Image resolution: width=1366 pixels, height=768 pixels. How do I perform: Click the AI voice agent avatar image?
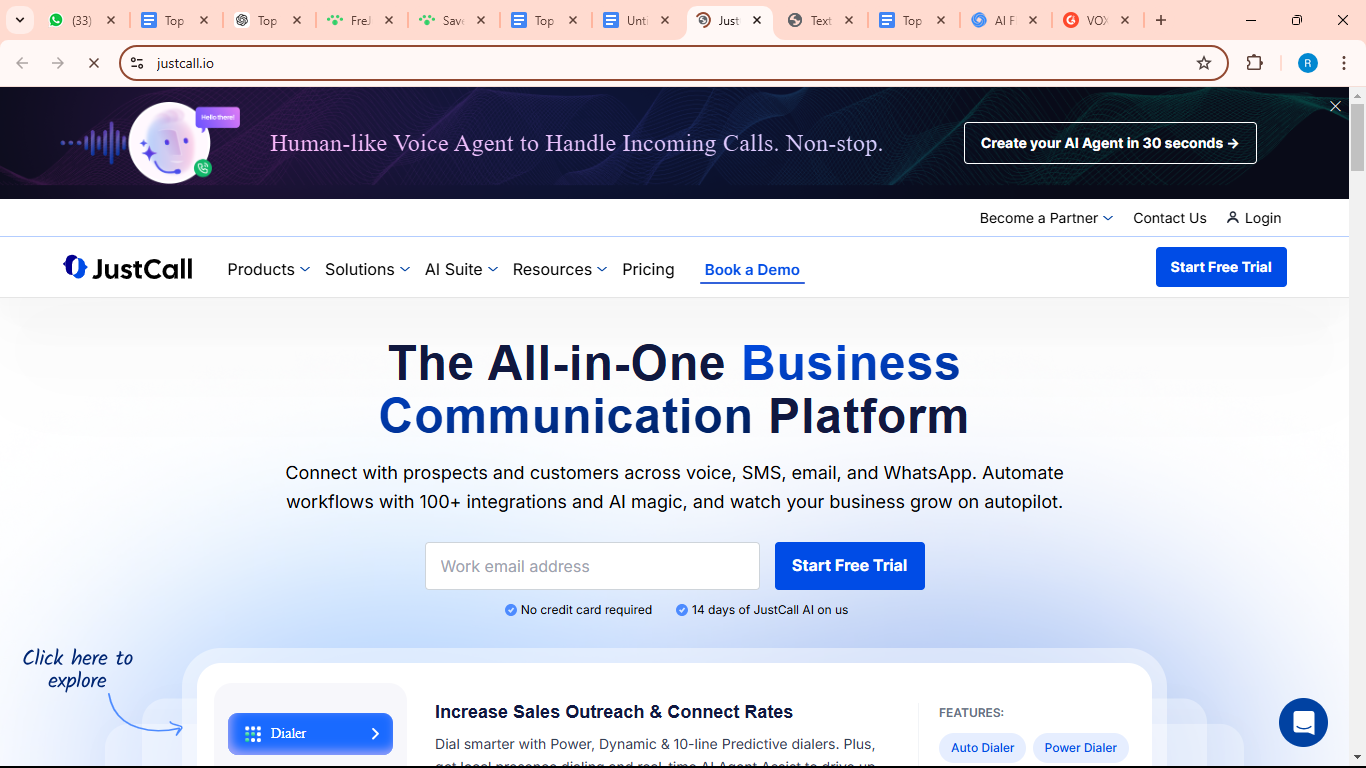(170, 143)
